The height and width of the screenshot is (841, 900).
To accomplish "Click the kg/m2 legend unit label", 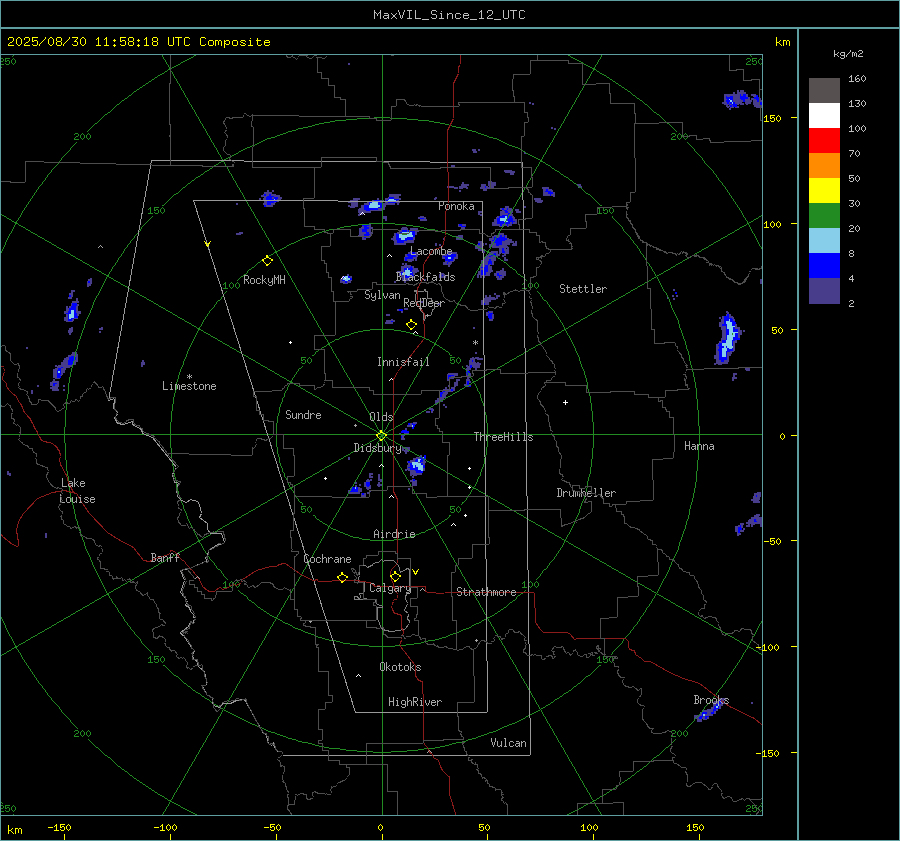I will pyautogui.click(x=848, y=54).
